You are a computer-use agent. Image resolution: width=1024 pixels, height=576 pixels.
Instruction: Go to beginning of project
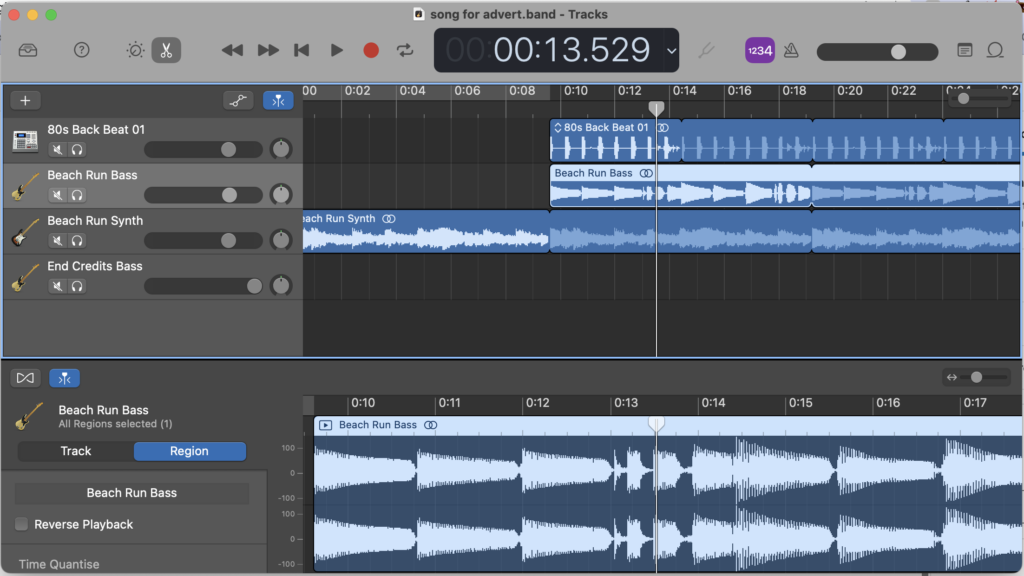(302, 50)
